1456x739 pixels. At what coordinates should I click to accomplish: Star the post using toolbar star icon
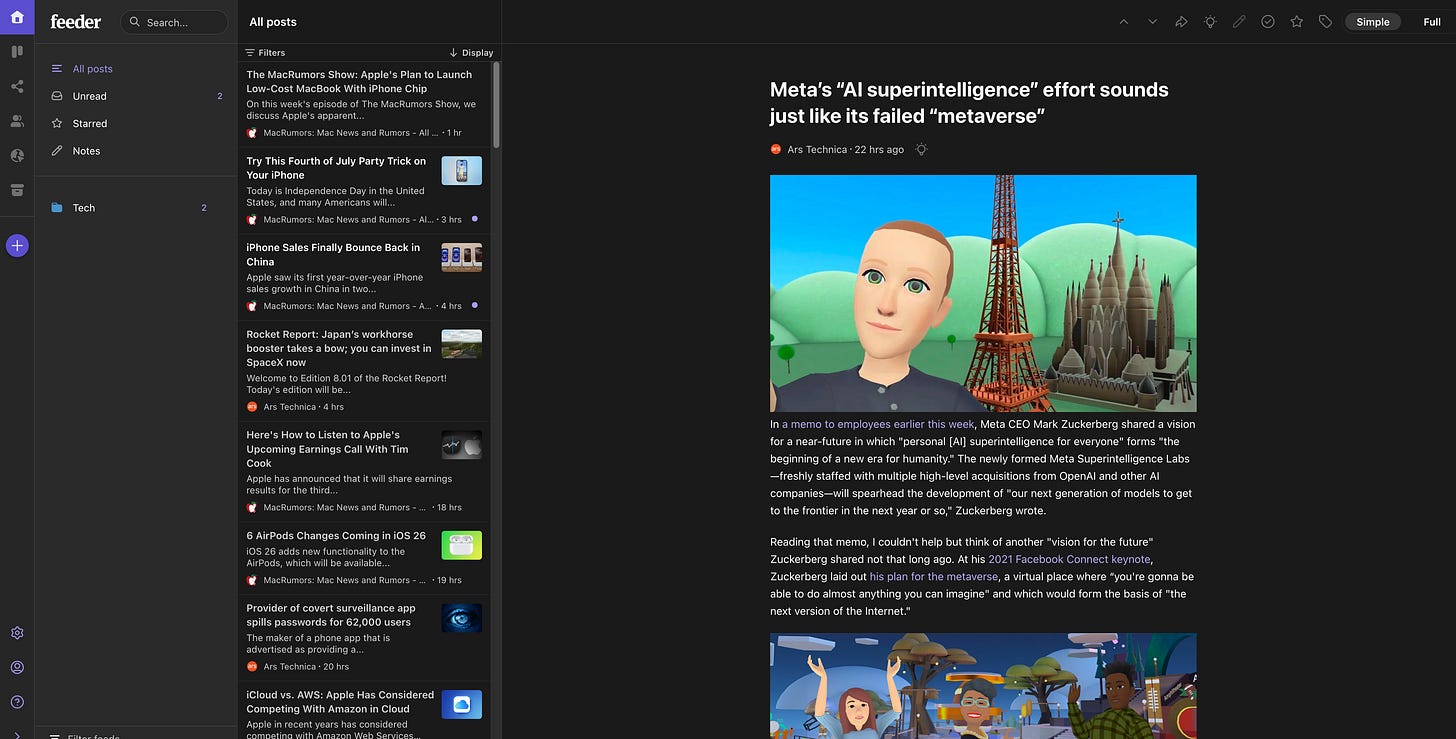pyautogui.click(x=1297, y=21)
